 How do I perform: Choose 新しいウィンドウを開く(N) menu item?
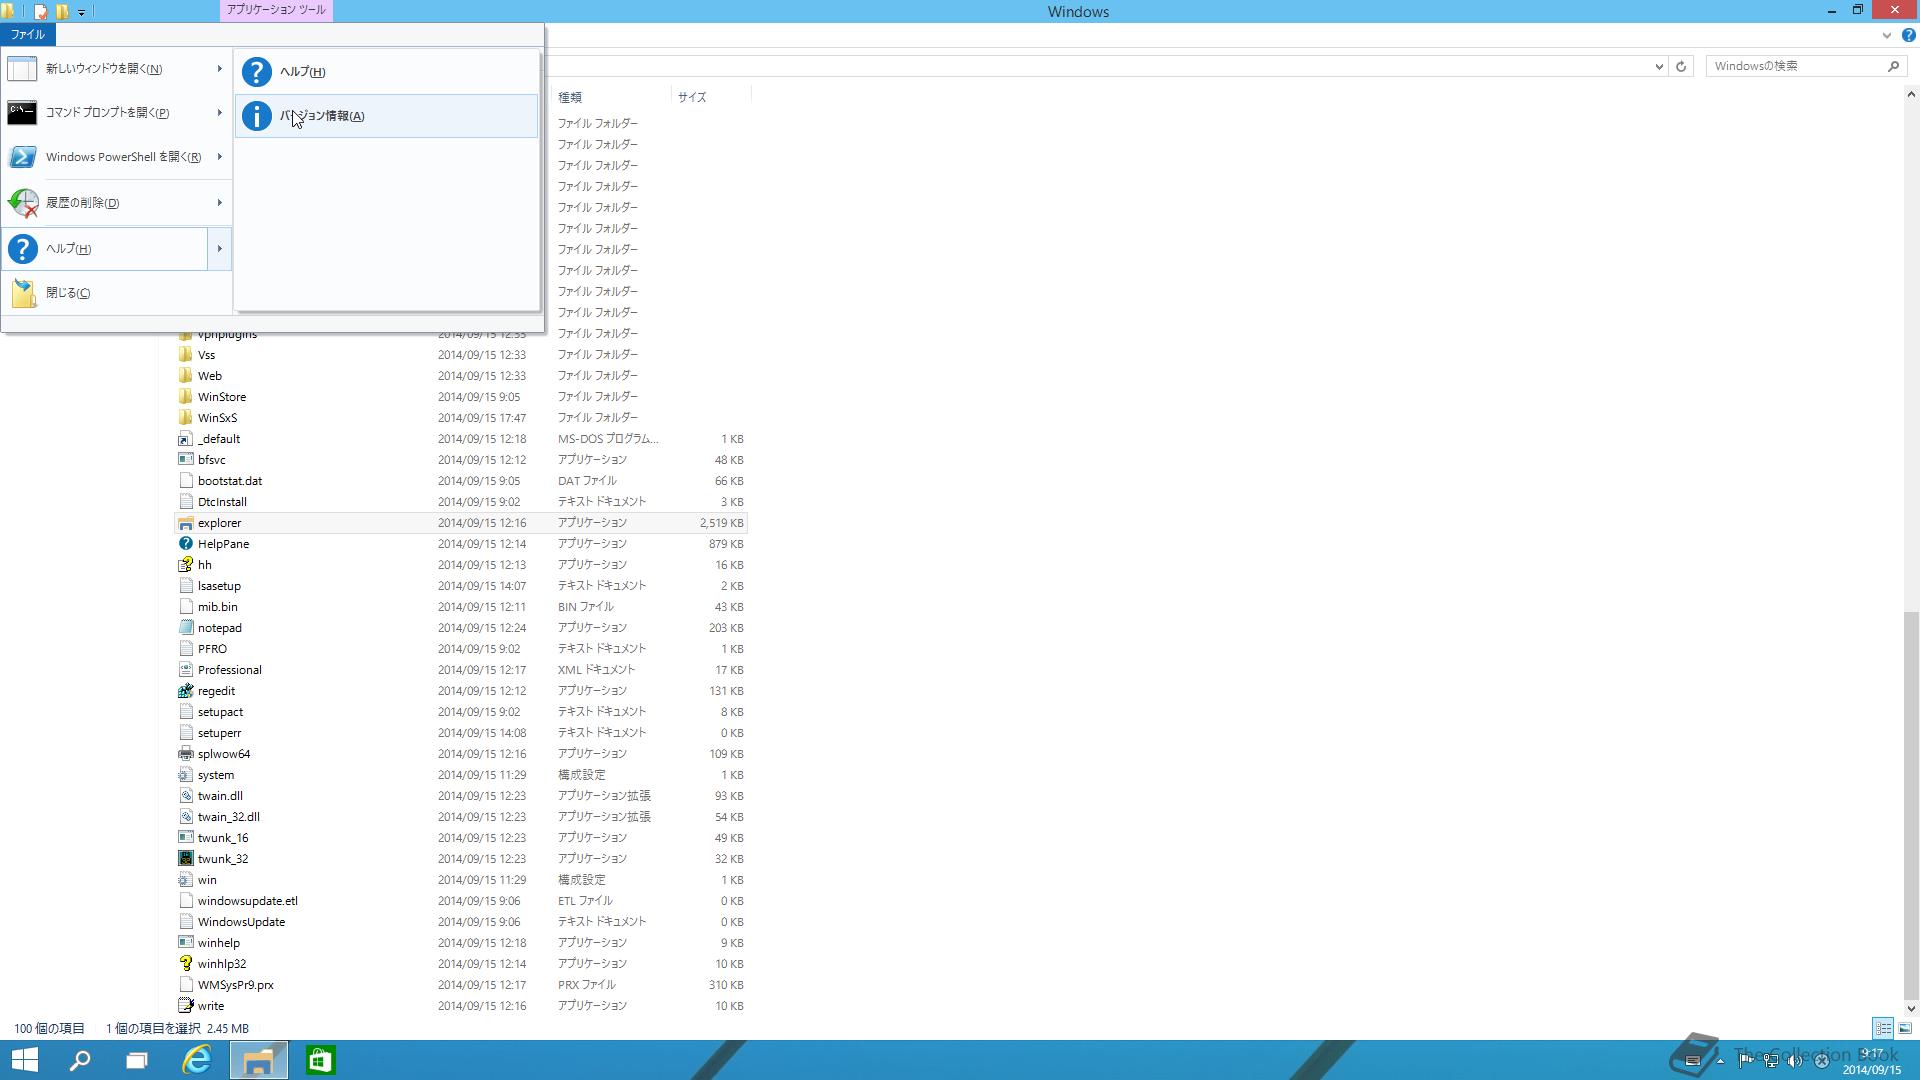(x=117, y=69)
